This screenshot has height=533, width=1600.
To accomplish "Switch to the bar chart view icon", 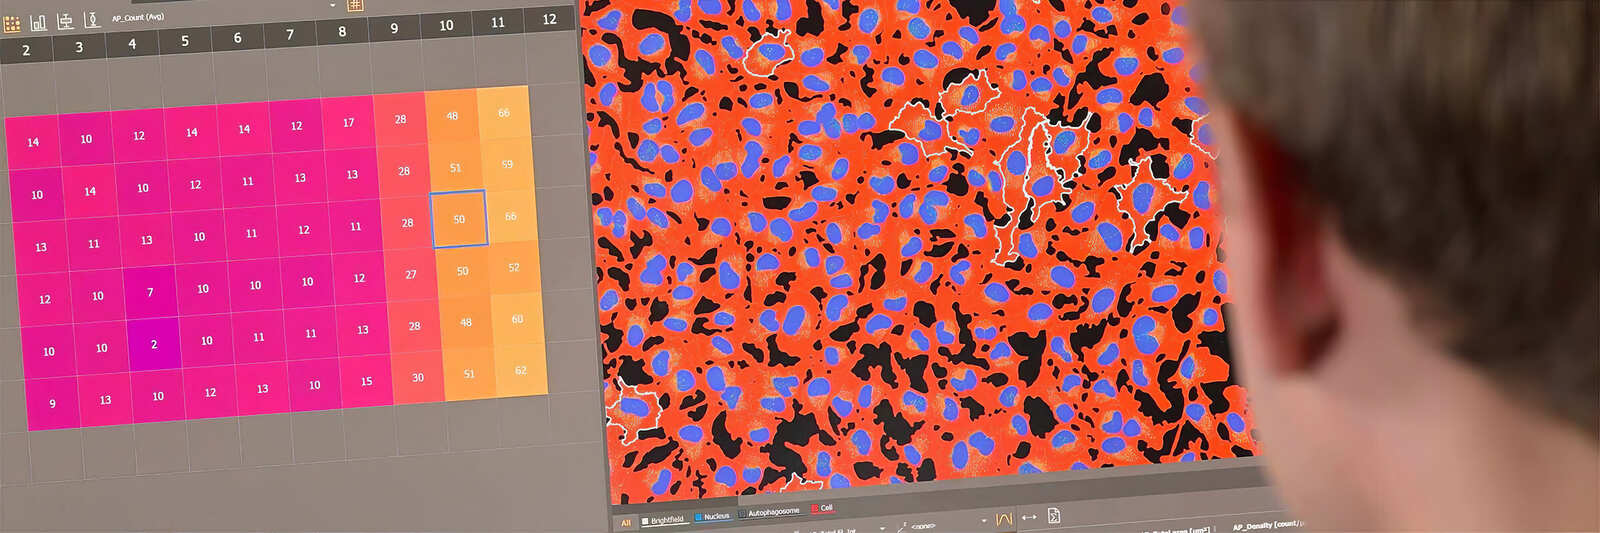I will (39, 22).
